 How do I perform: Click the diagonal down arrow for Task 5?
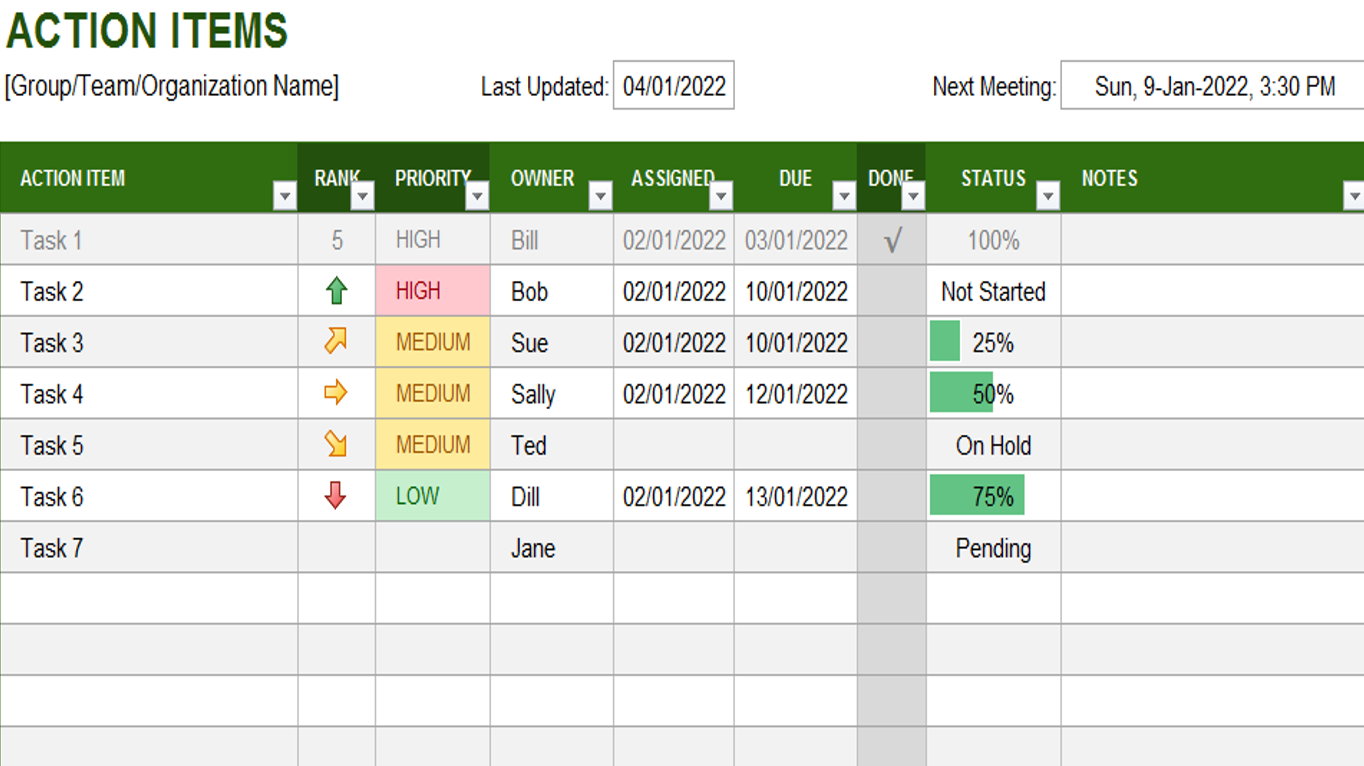[x=336, y=444]
